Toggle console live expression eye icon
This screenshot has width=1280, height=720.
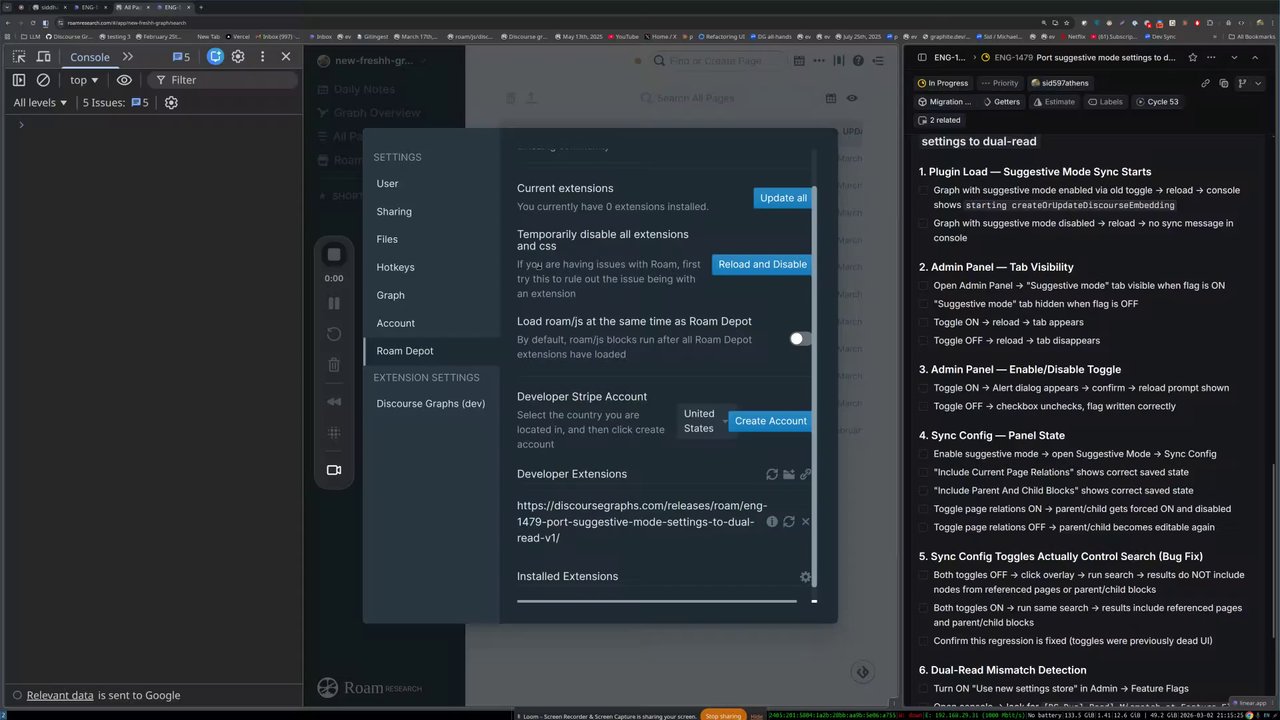[x=124, y=80]
